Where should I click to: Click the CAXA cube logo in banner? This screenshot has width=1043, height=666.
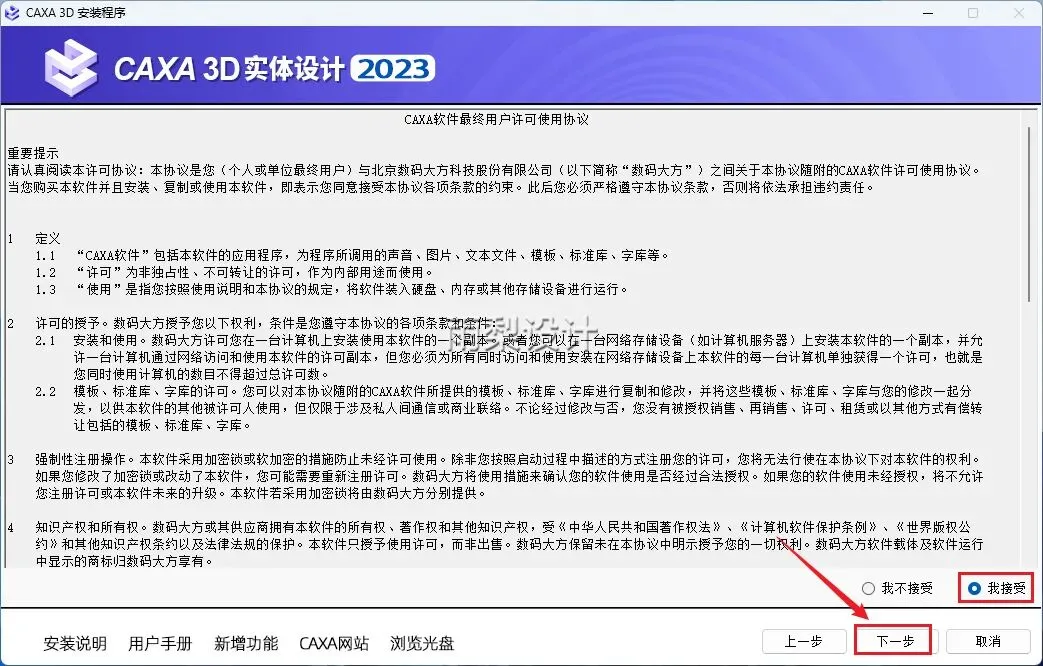[71, 67]
